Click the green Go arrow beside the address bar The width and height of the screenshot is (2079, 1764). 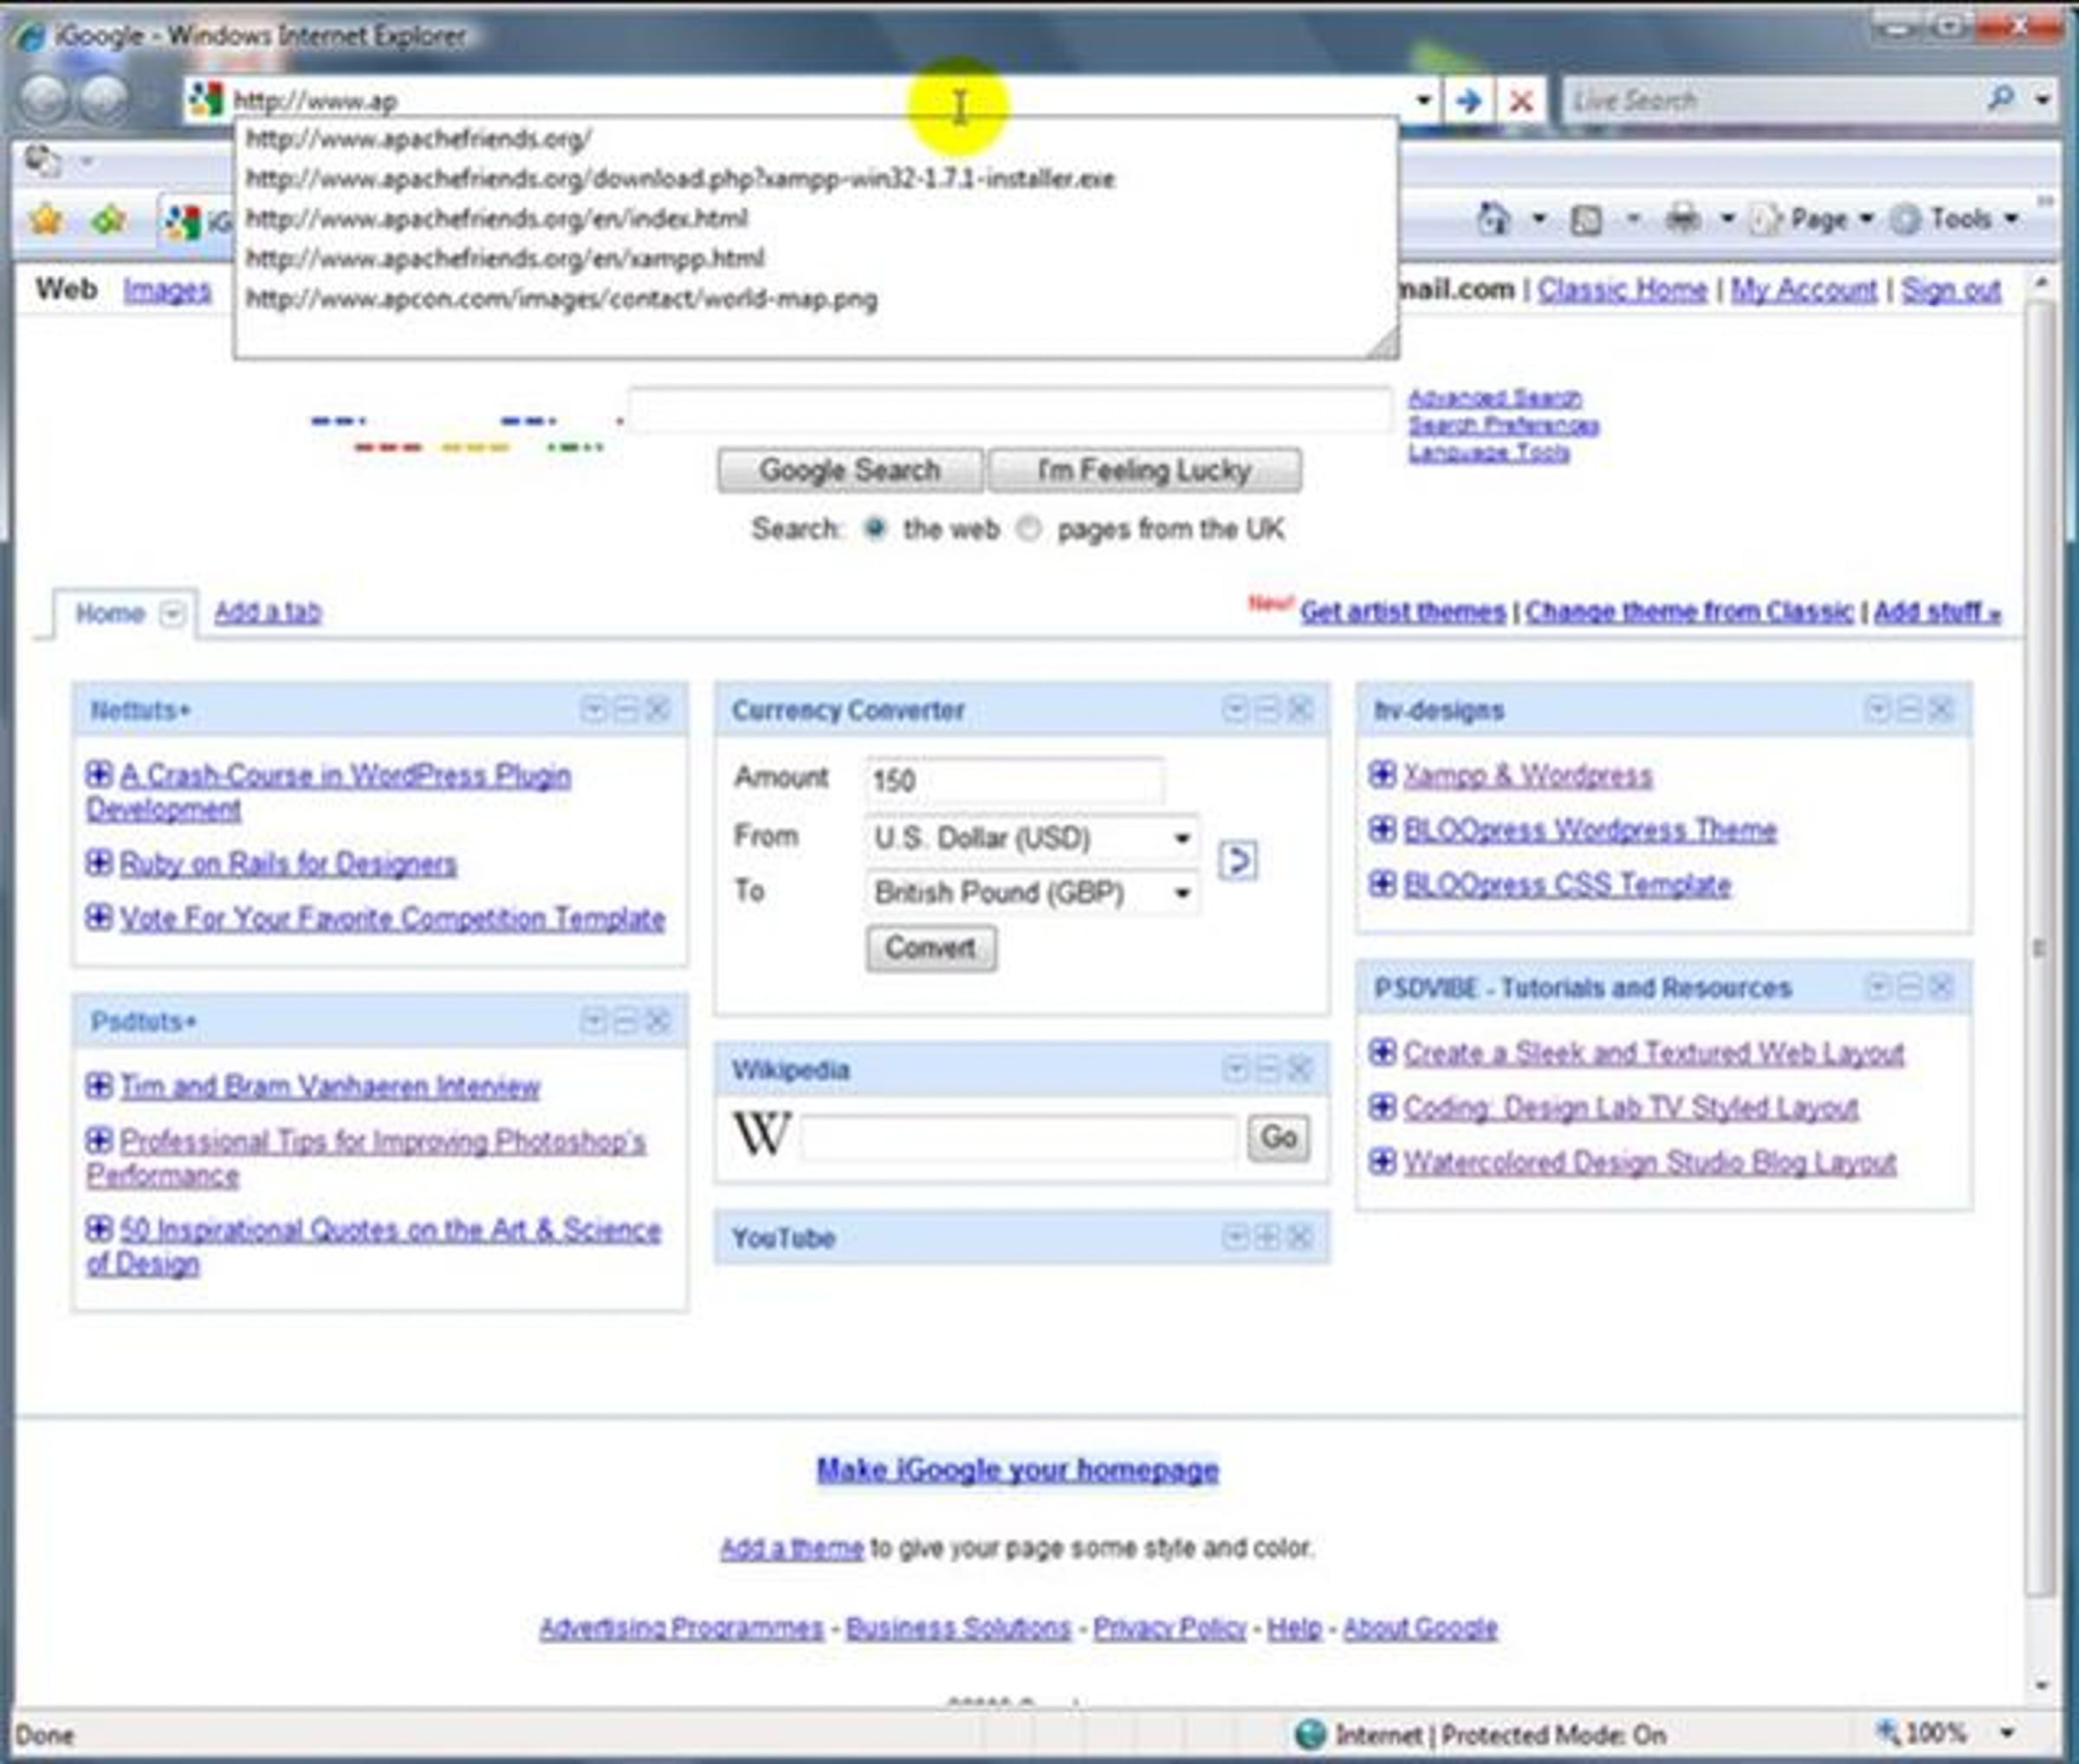click(1468, 101)
